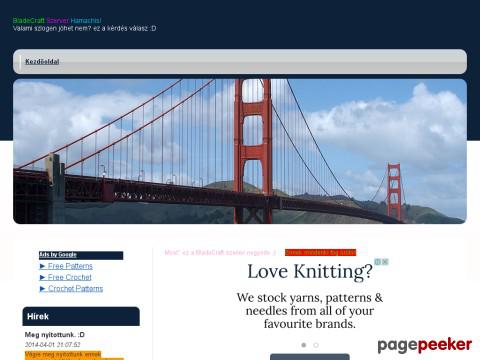Open the Crochet Patterns ad link
480x360 pixels.
coord(71,289)
